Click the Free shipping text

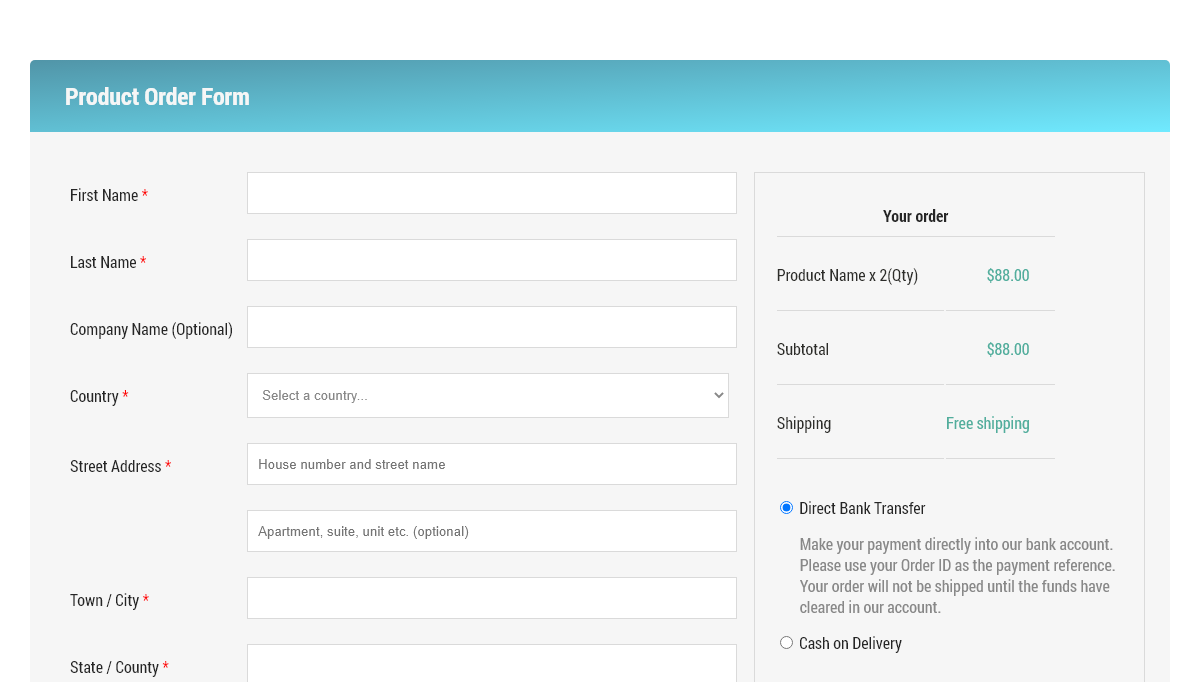(x=987, y=423)
